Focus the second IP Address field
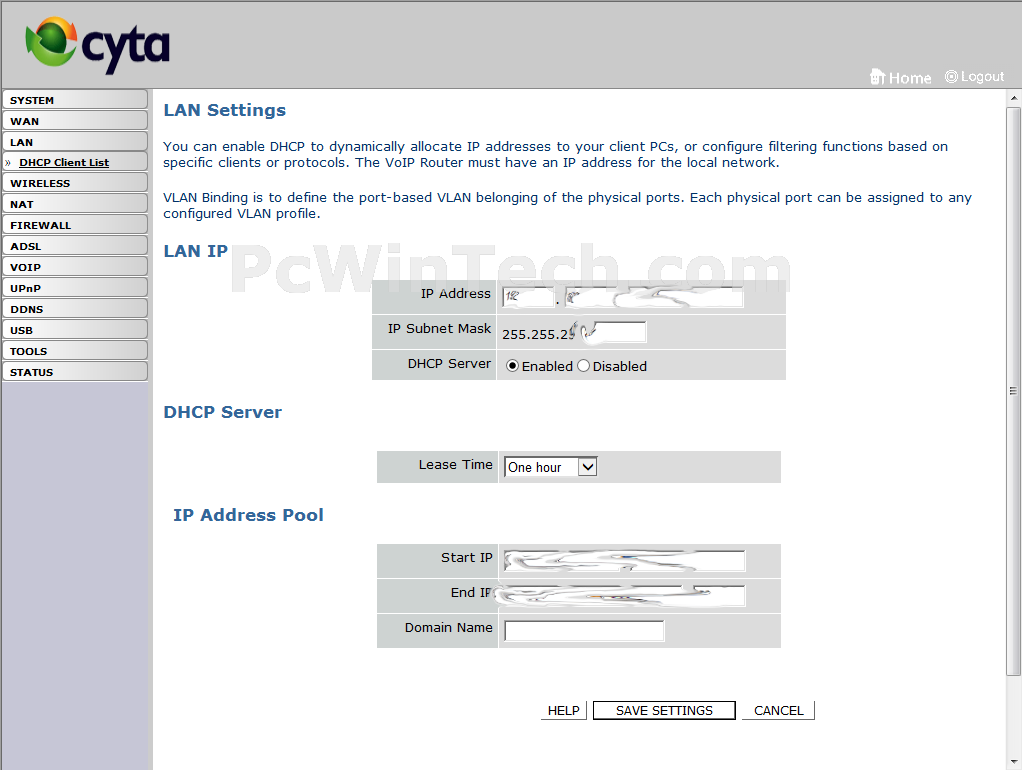 [654, 297]
